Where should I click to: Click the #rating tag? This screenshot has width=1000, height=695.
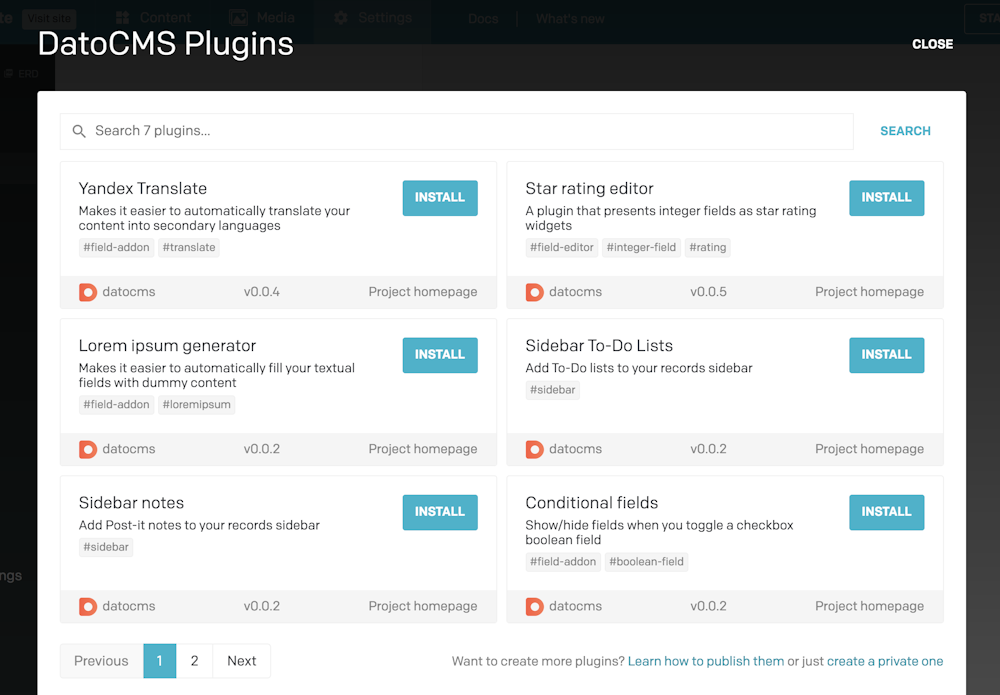coord(708,247)
